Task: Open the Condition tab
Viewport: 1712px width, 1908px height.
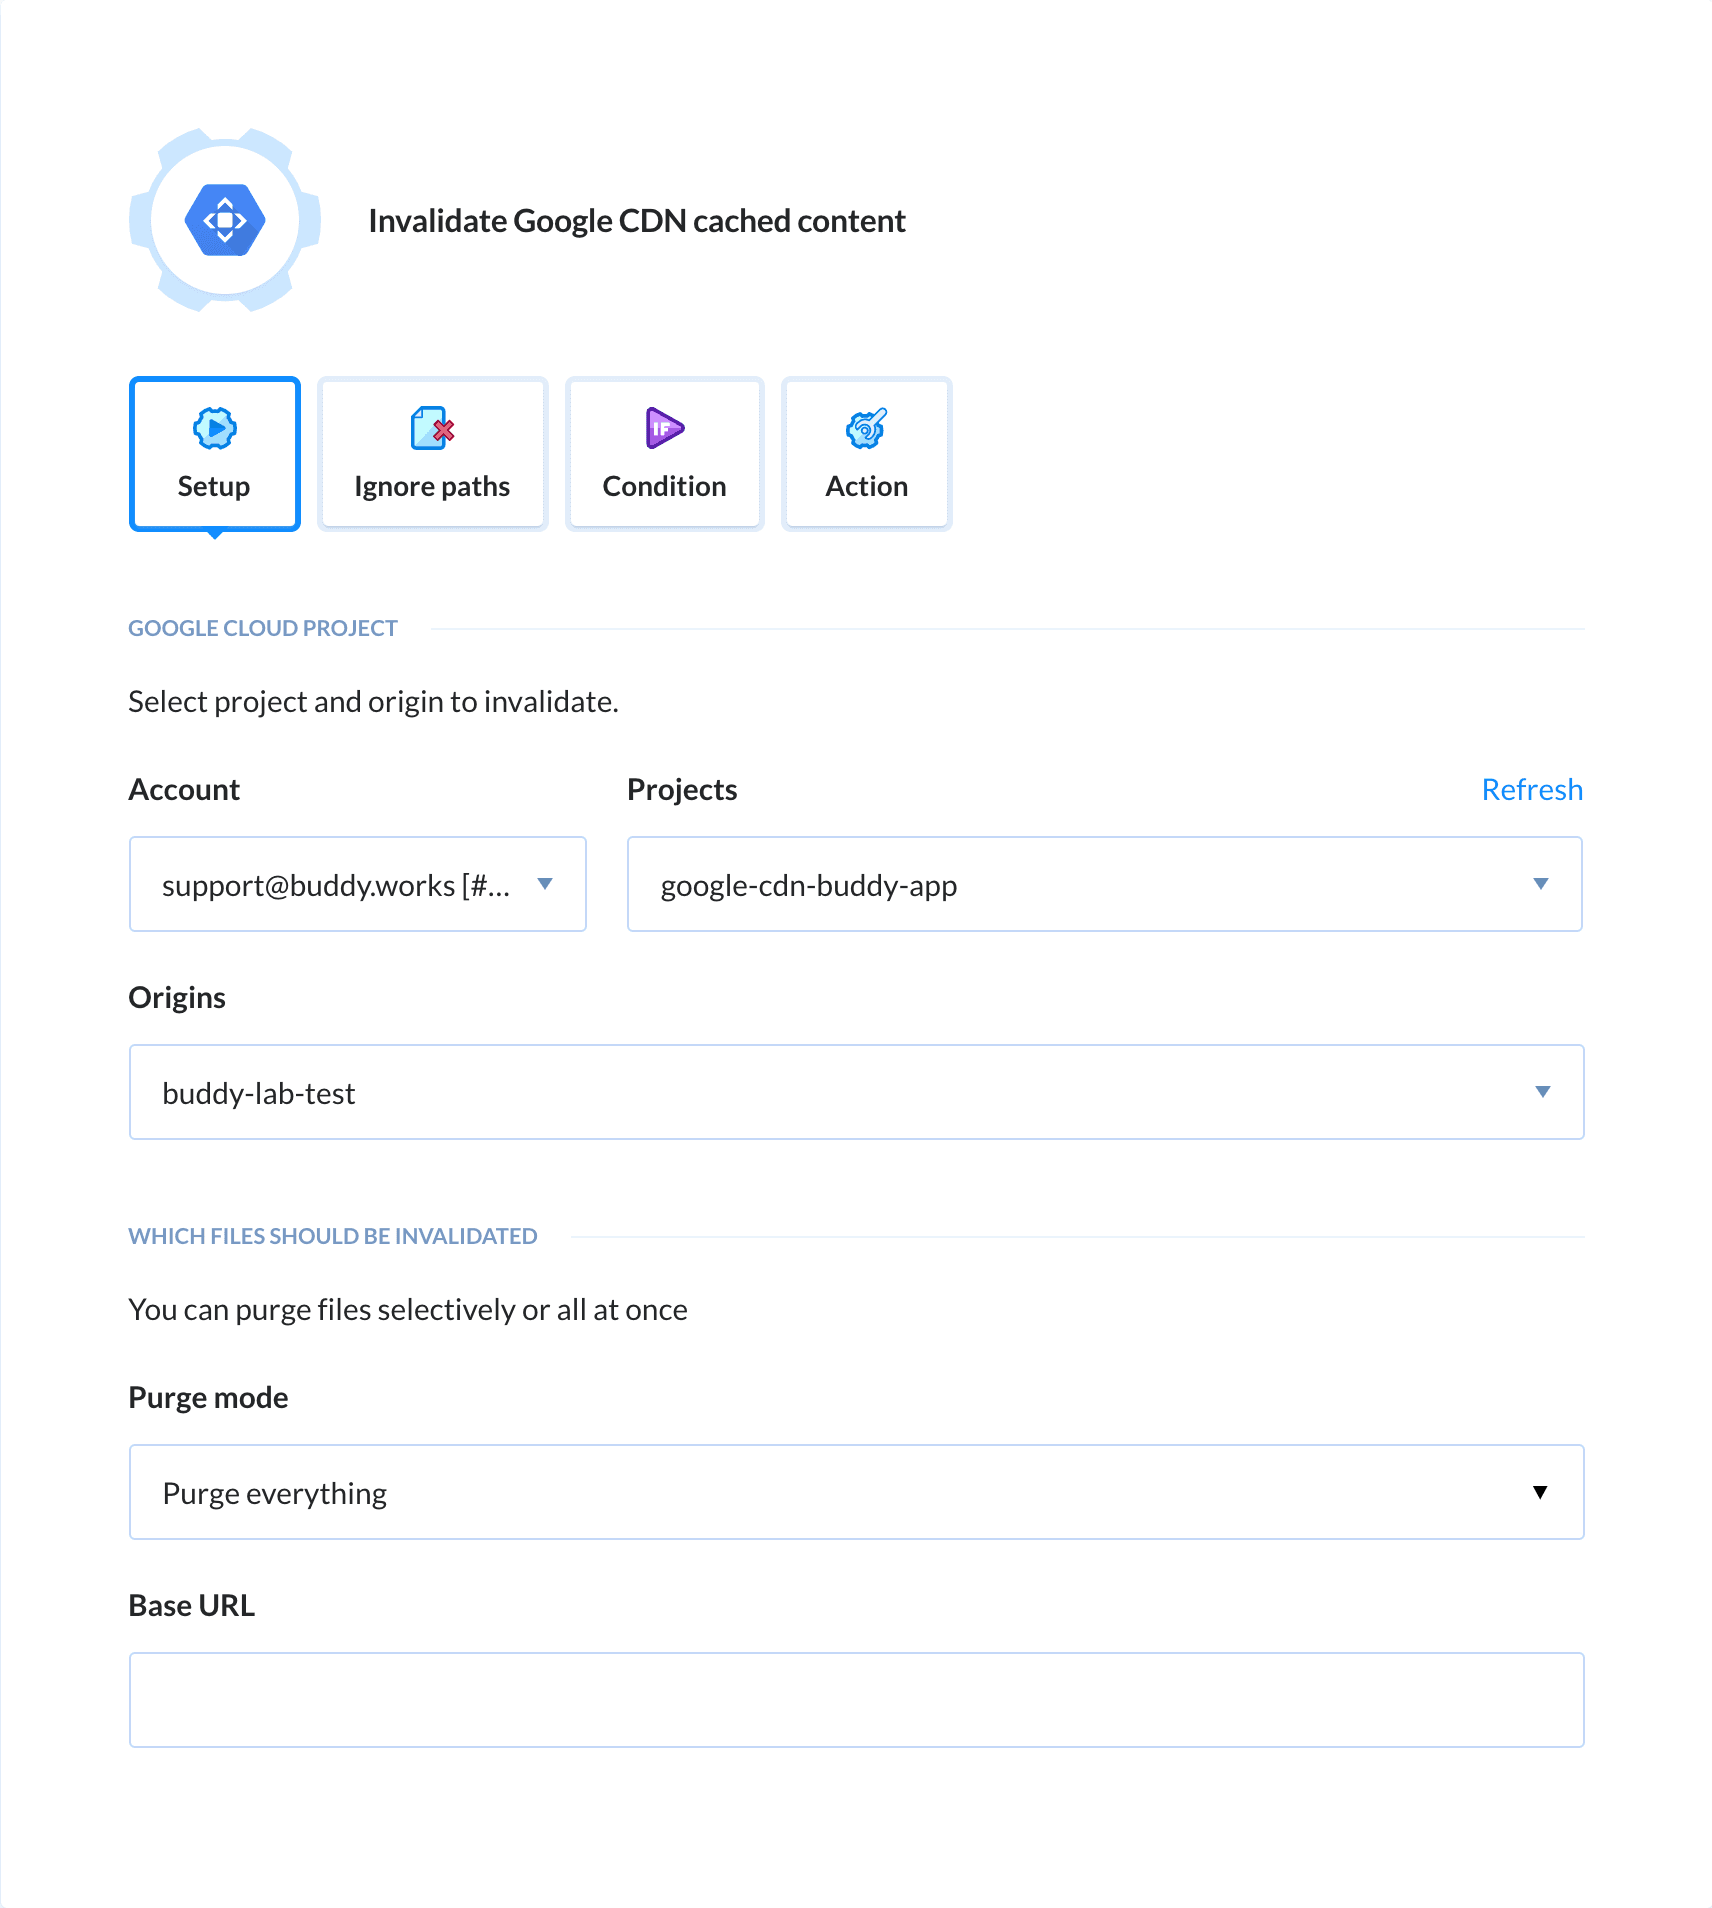Action: coord(663,453)
